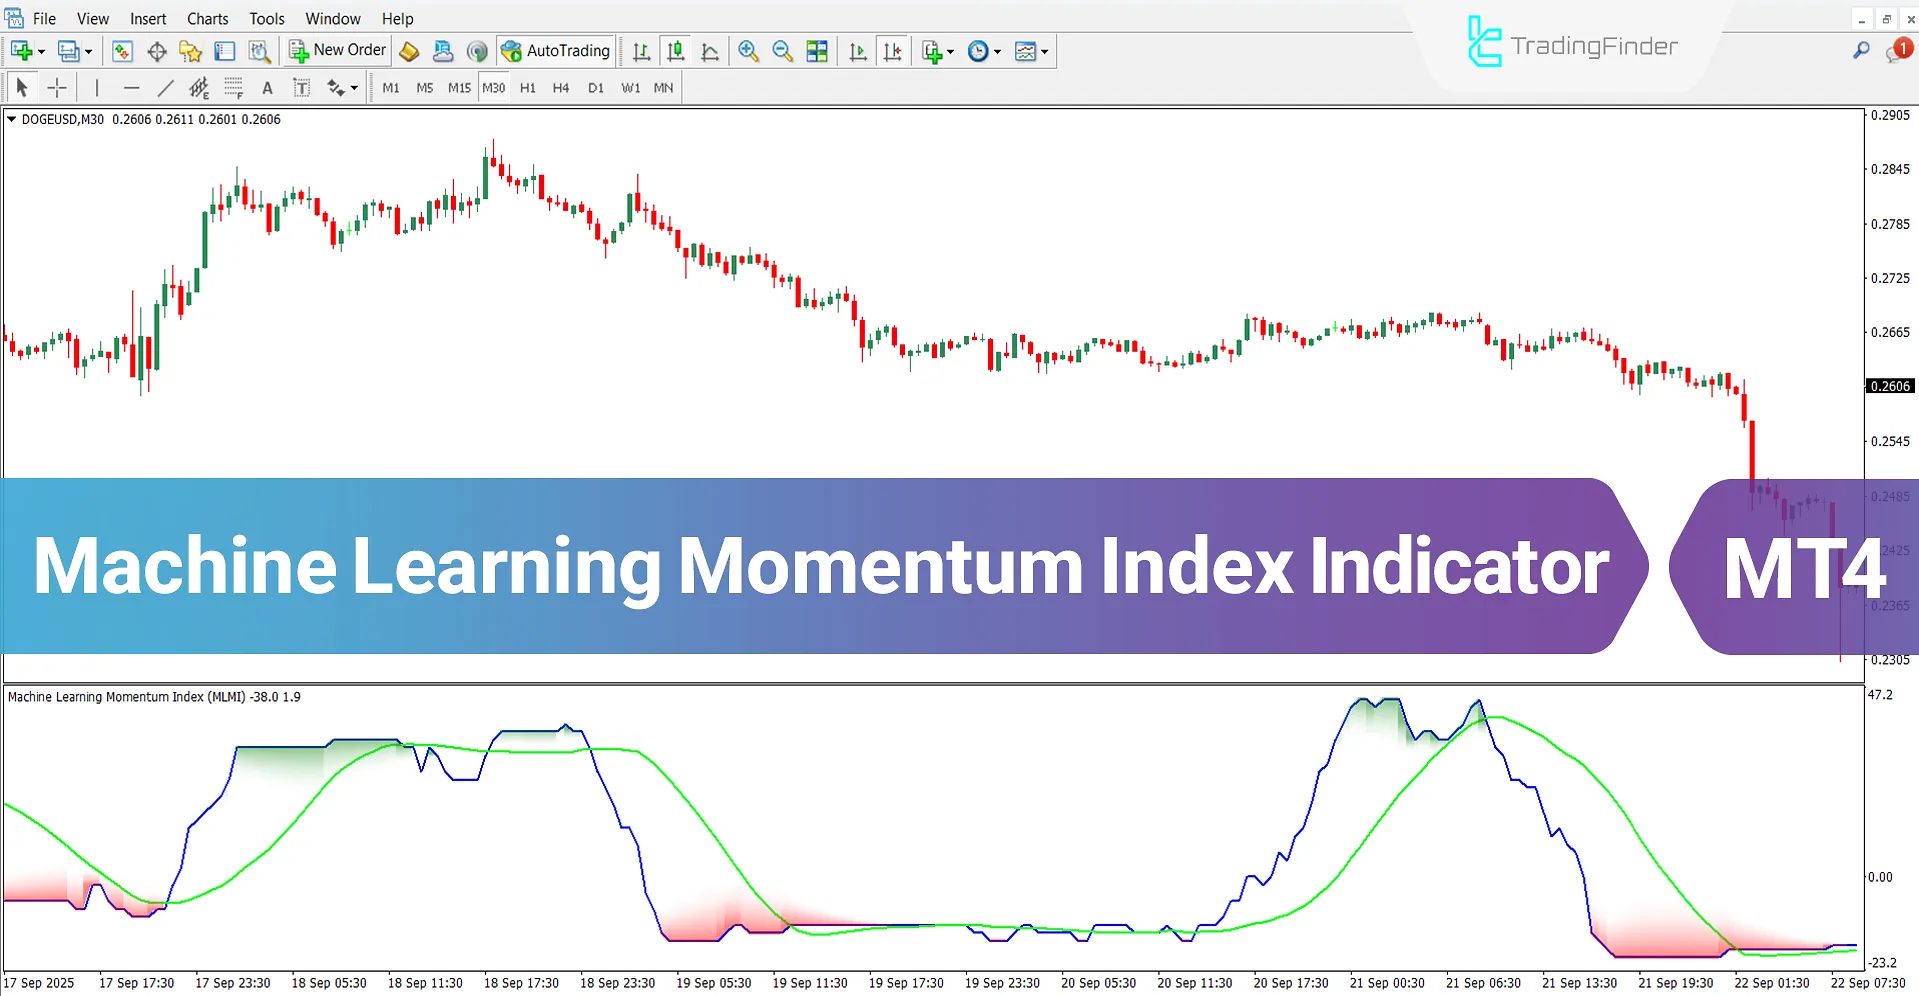Select the Crosshair tool
The width and height of the screenshot is (1919, 996).
[x=57, y=87]
